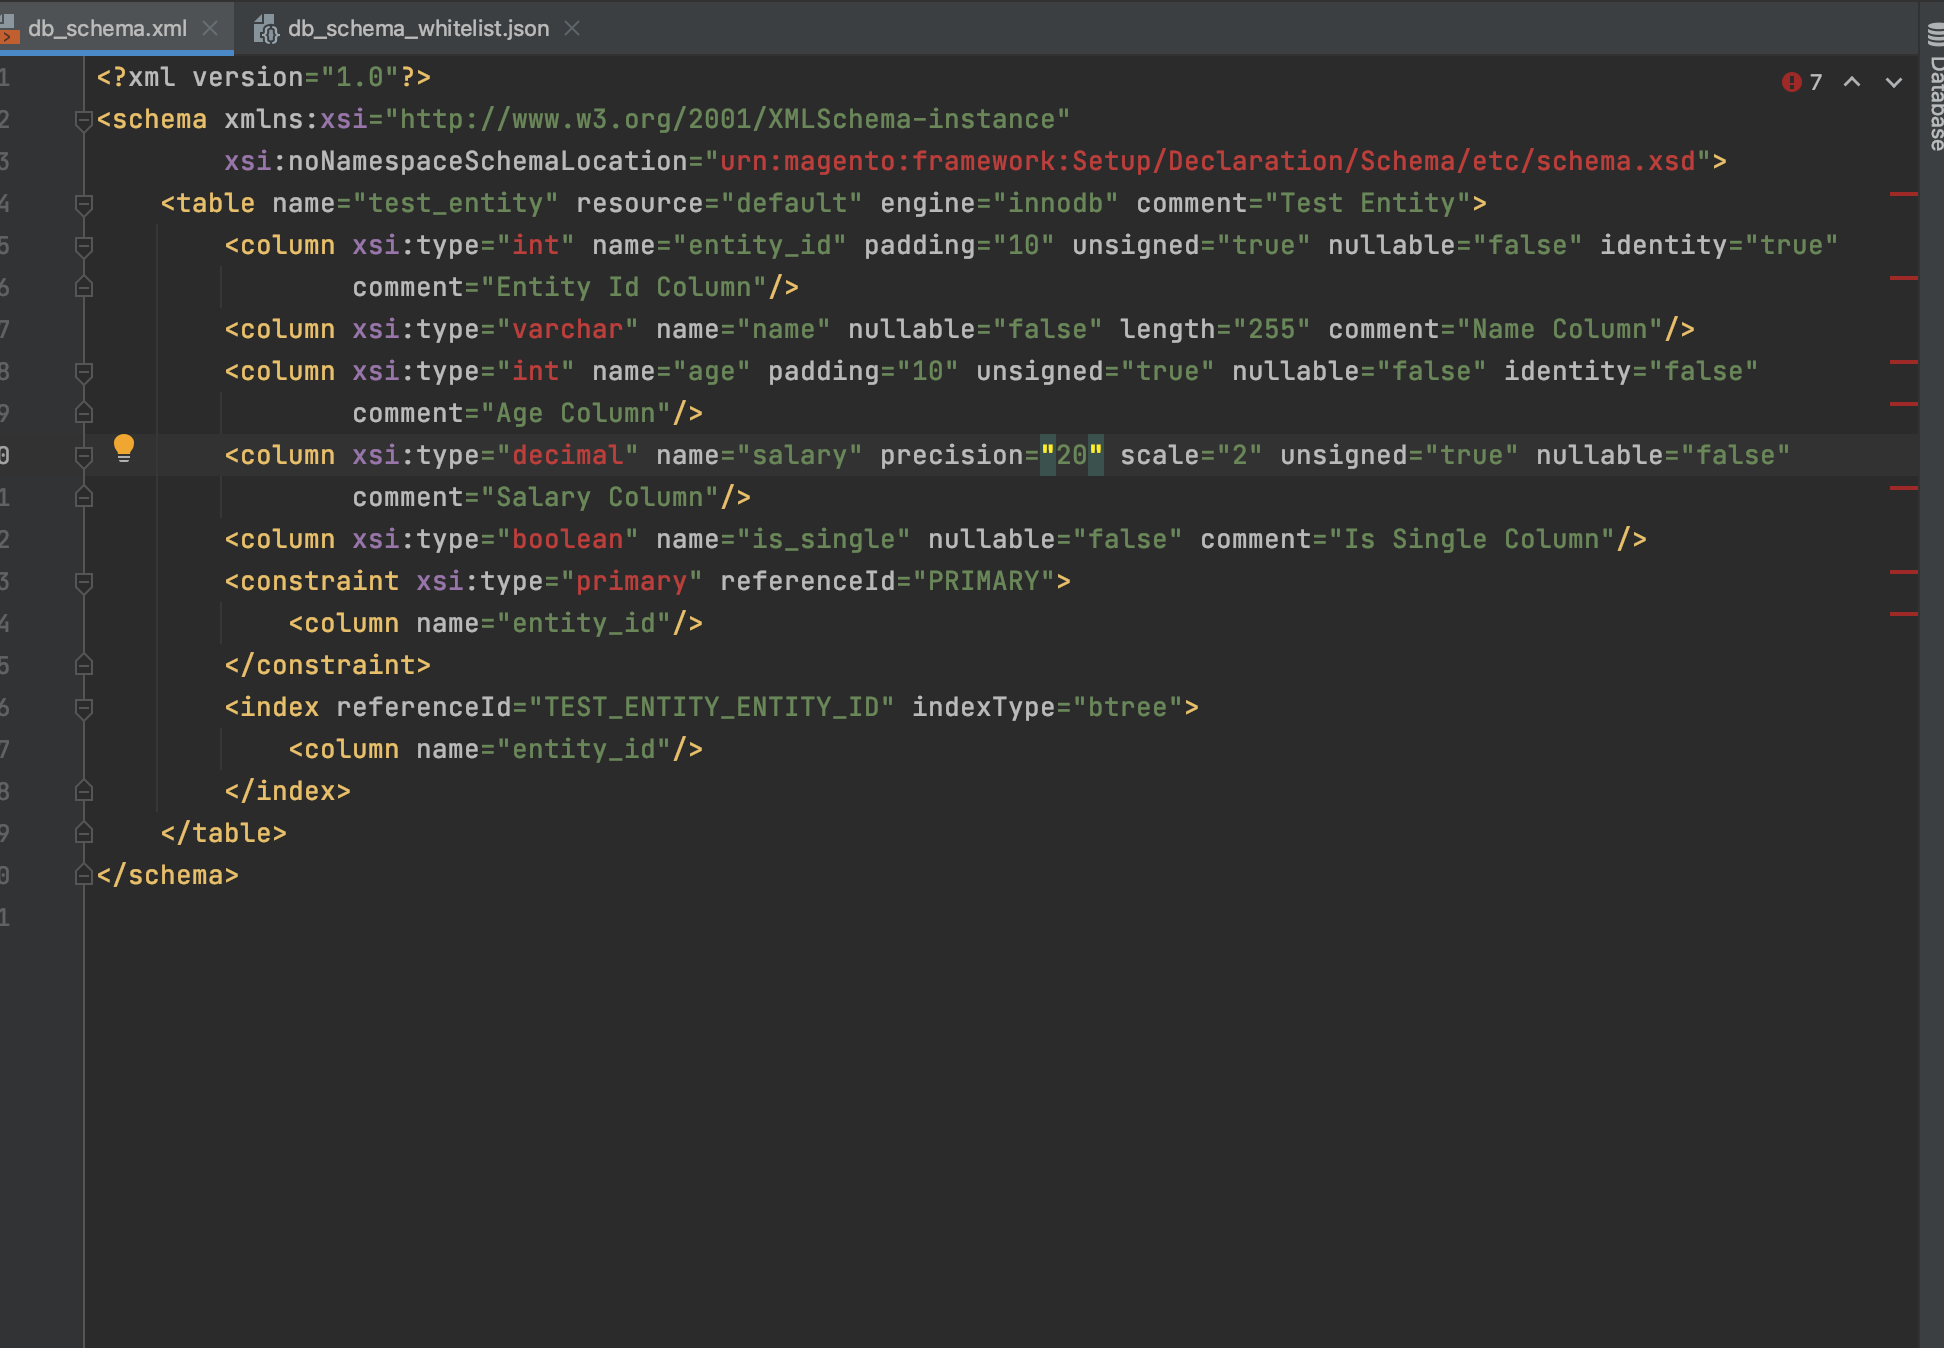Collapse the table test_entity fold marker

tap(84, 204)
